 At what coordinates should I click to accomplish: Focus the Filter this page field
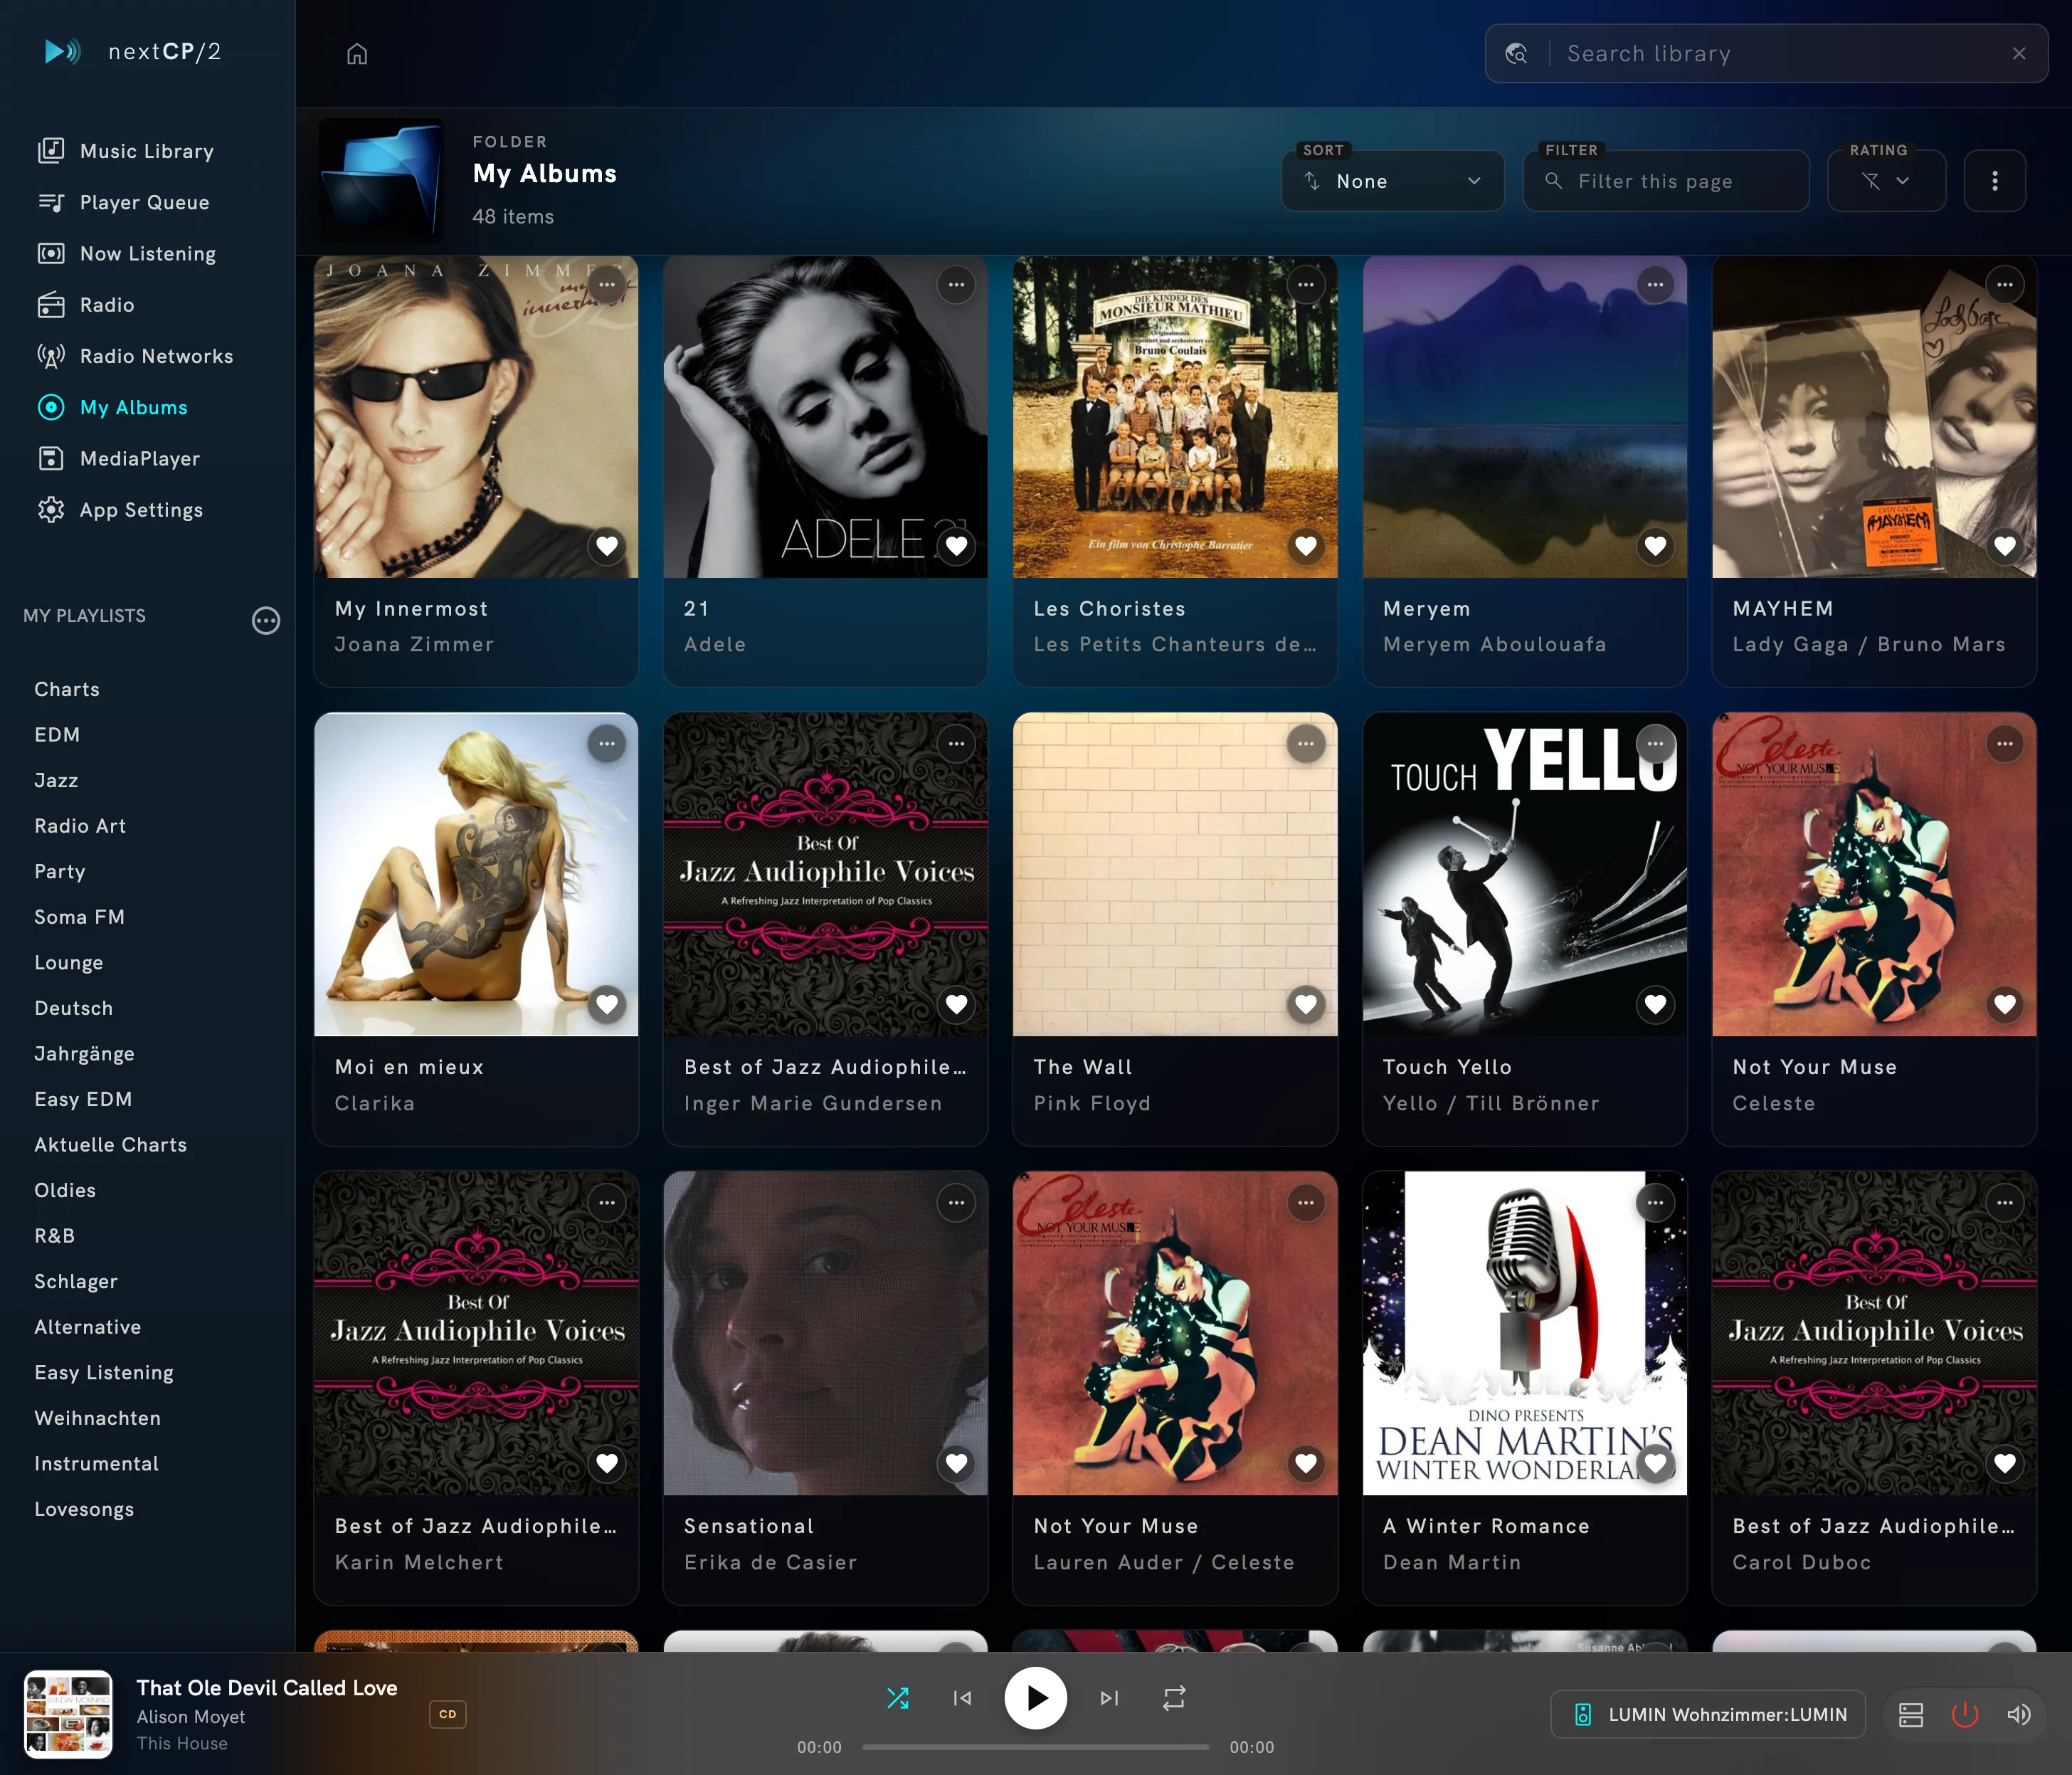tap(1666, 181)
